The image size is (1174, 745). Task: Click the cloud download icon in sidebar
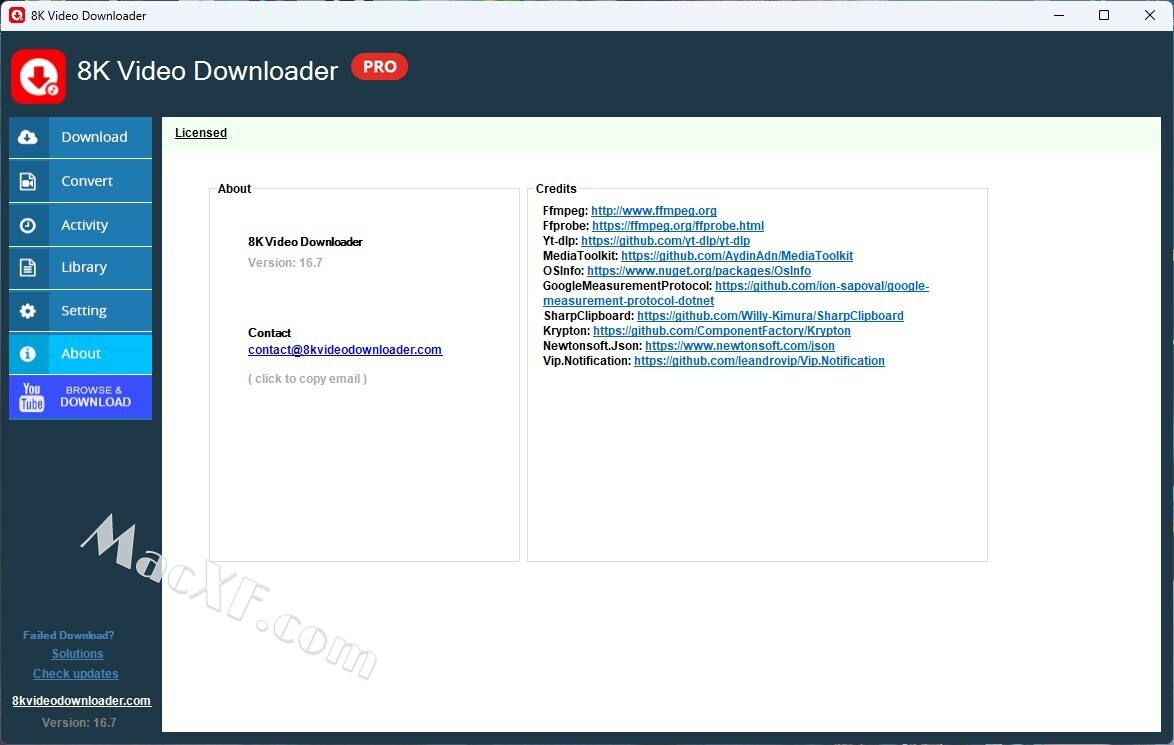click(28, 137)
